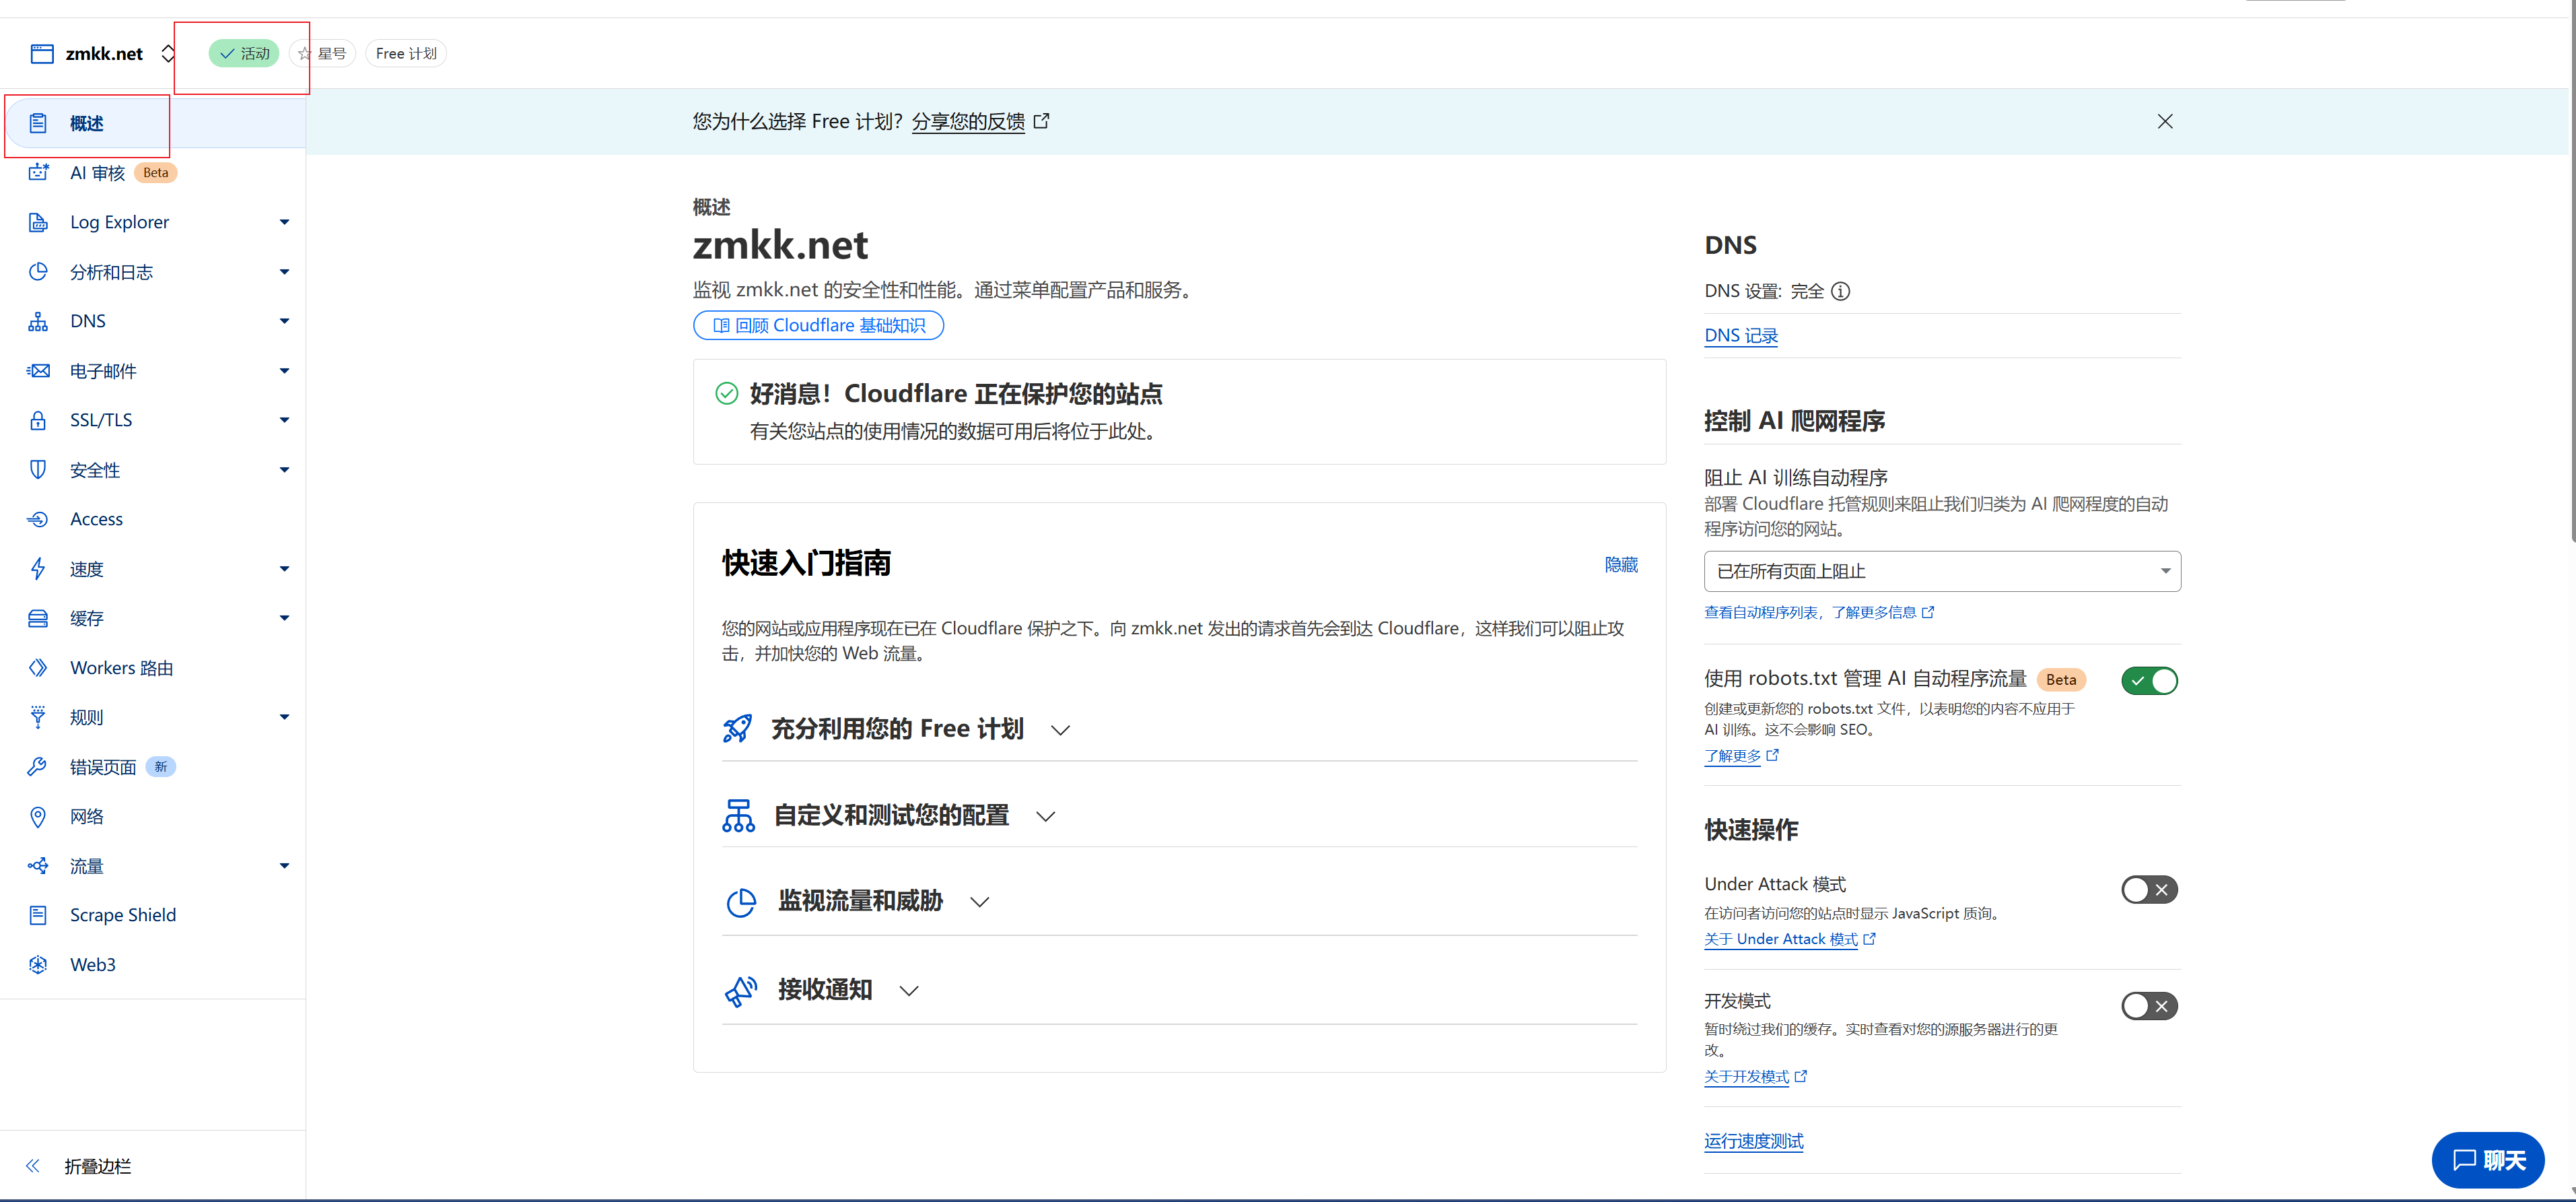
Task: Expand the 分析和日志 sidebar arrow
Action: click(284, 271)
